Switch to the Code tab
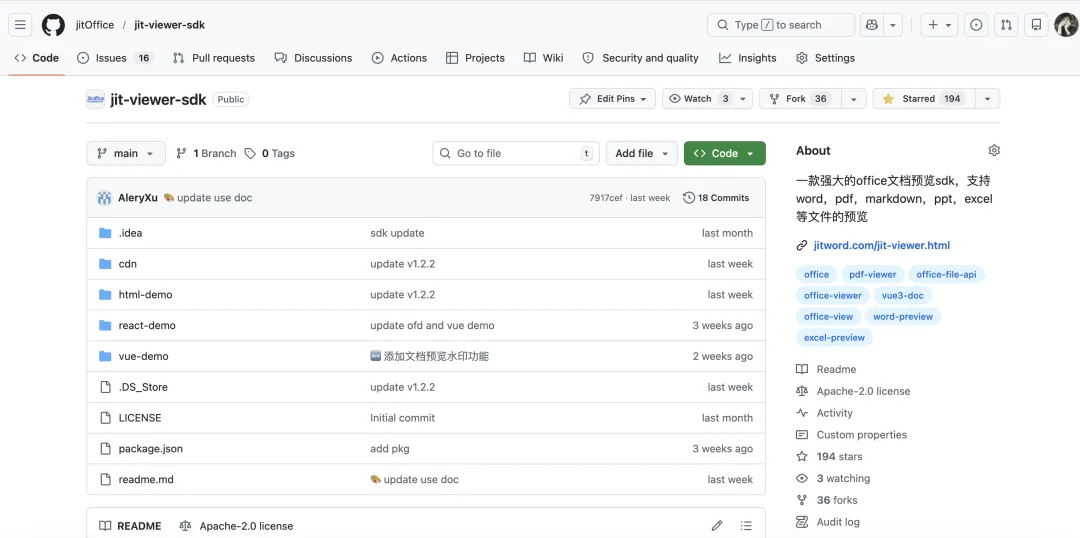1080x538 pixels. click(x=37, y=58)
